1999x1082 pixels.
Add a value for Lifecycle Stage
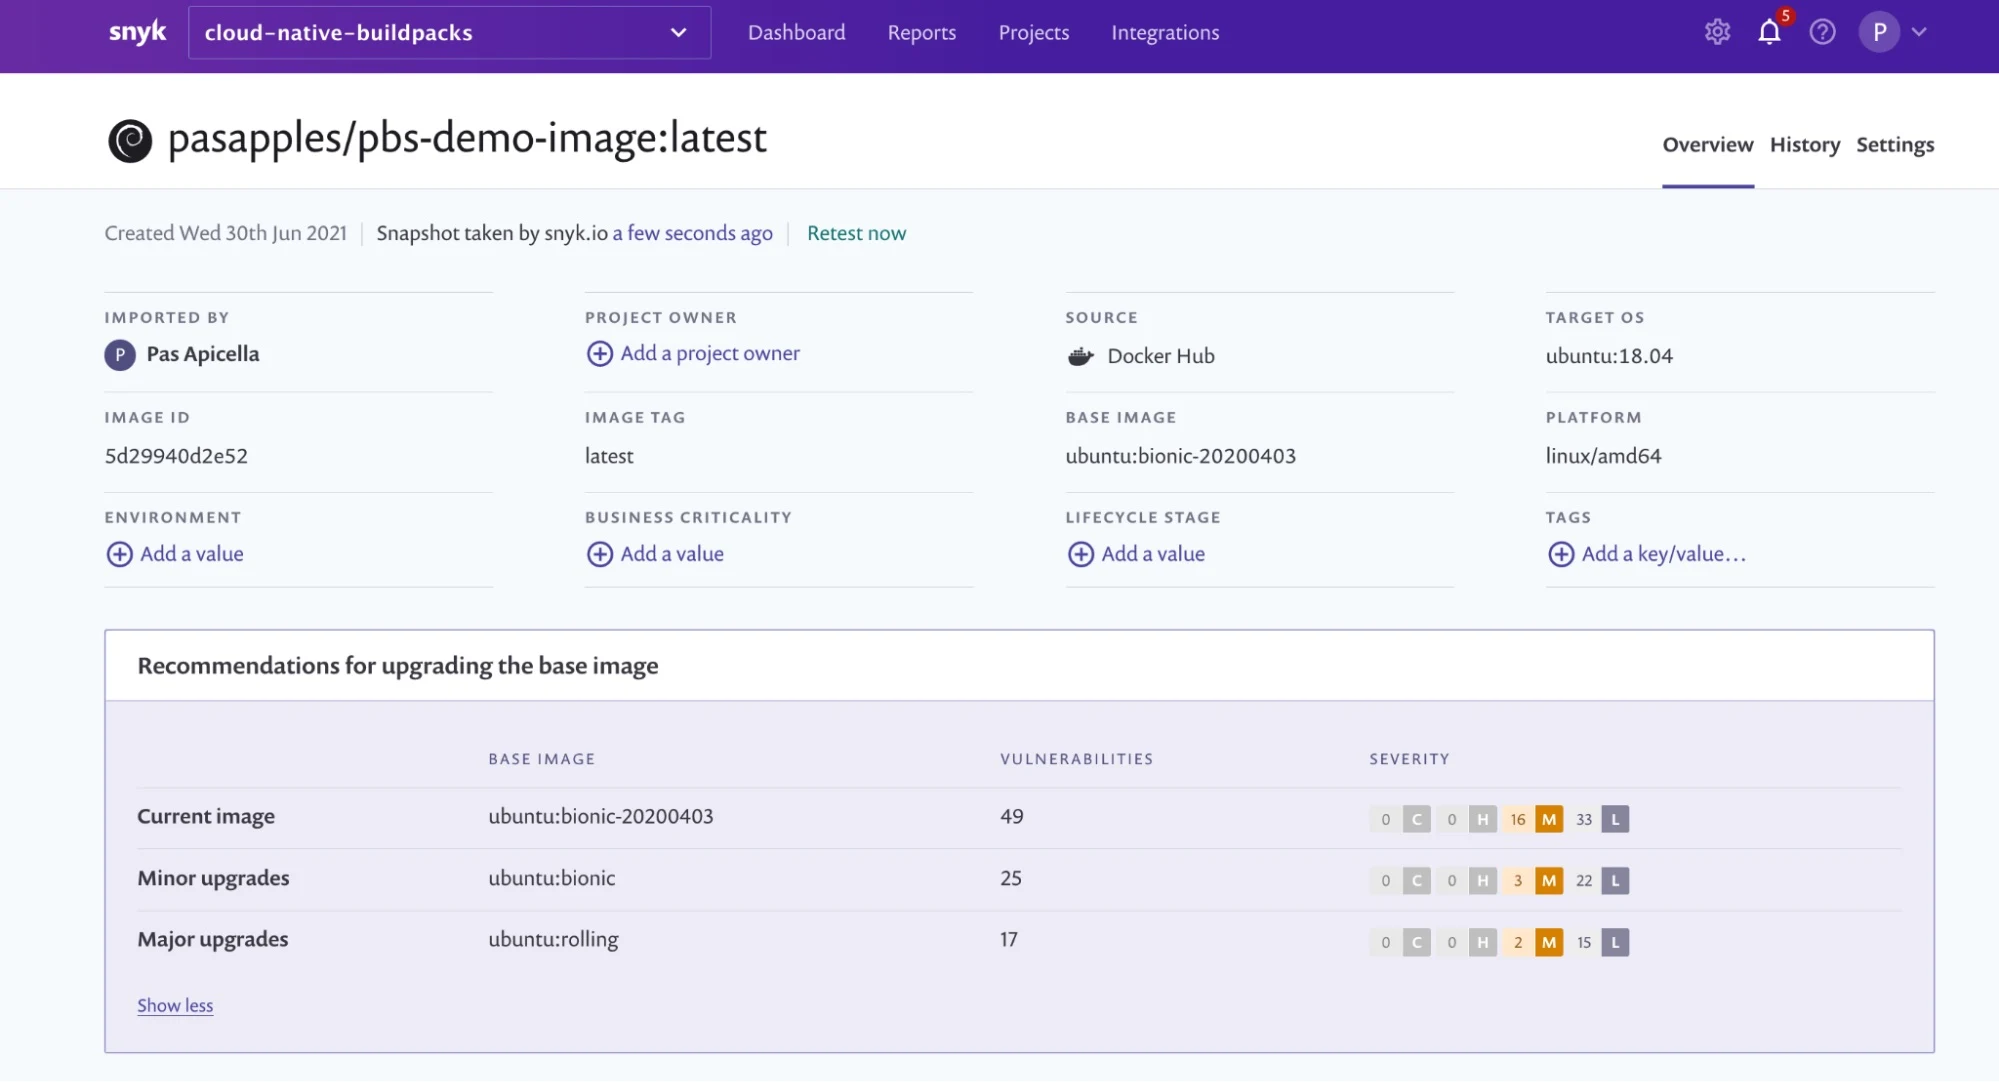click(x=1153, y=554)
